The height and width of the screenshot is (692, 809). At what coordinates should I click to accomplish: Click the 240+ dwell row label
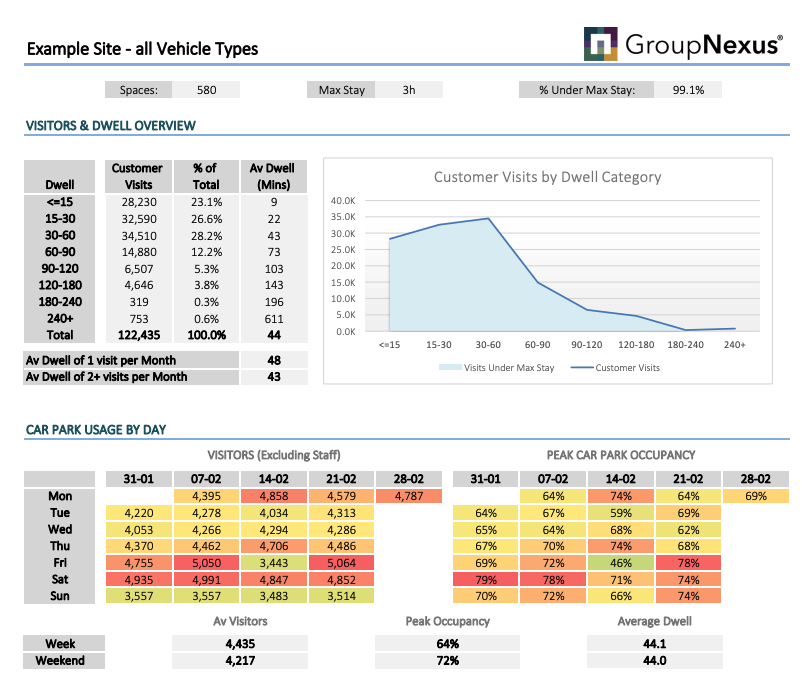(x=60, y=318)
